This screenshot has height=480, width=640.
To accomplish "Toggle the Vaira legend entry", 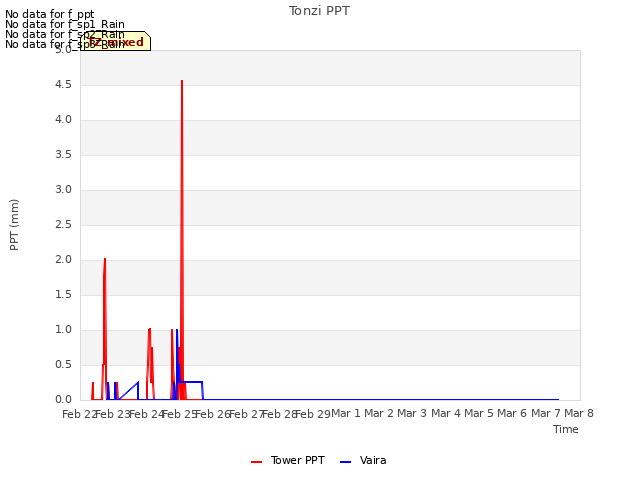I will click(363, 460).
